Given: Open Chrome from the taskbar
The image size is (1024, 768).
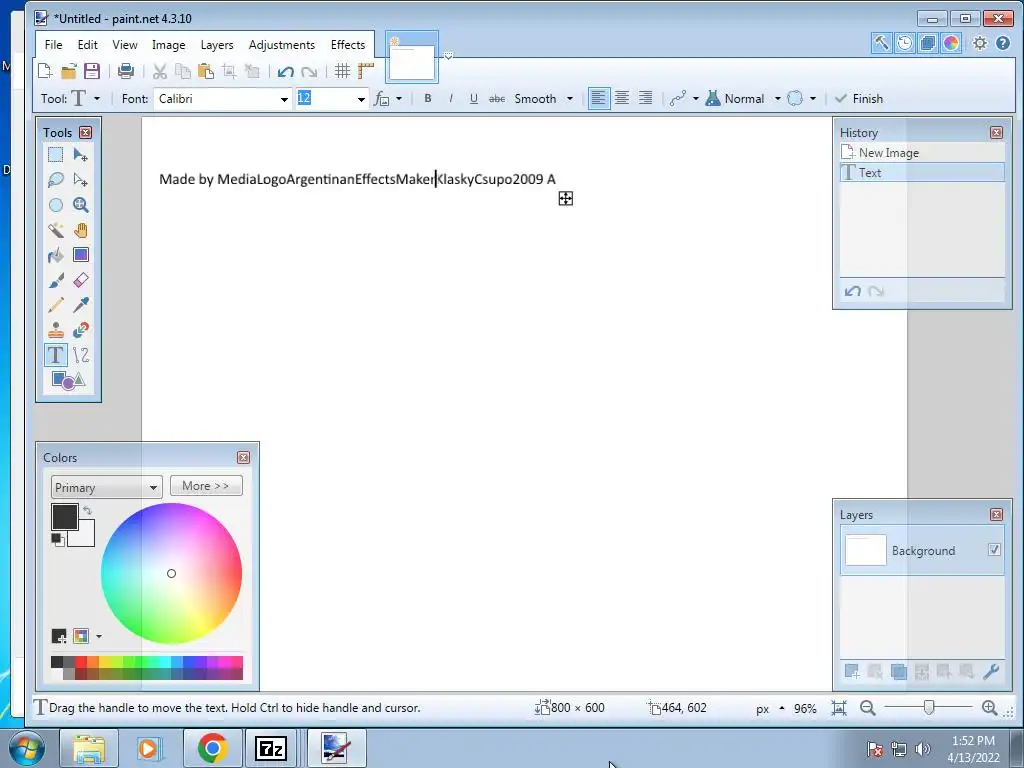Looking at the screenshot, I should click(212, 748).
